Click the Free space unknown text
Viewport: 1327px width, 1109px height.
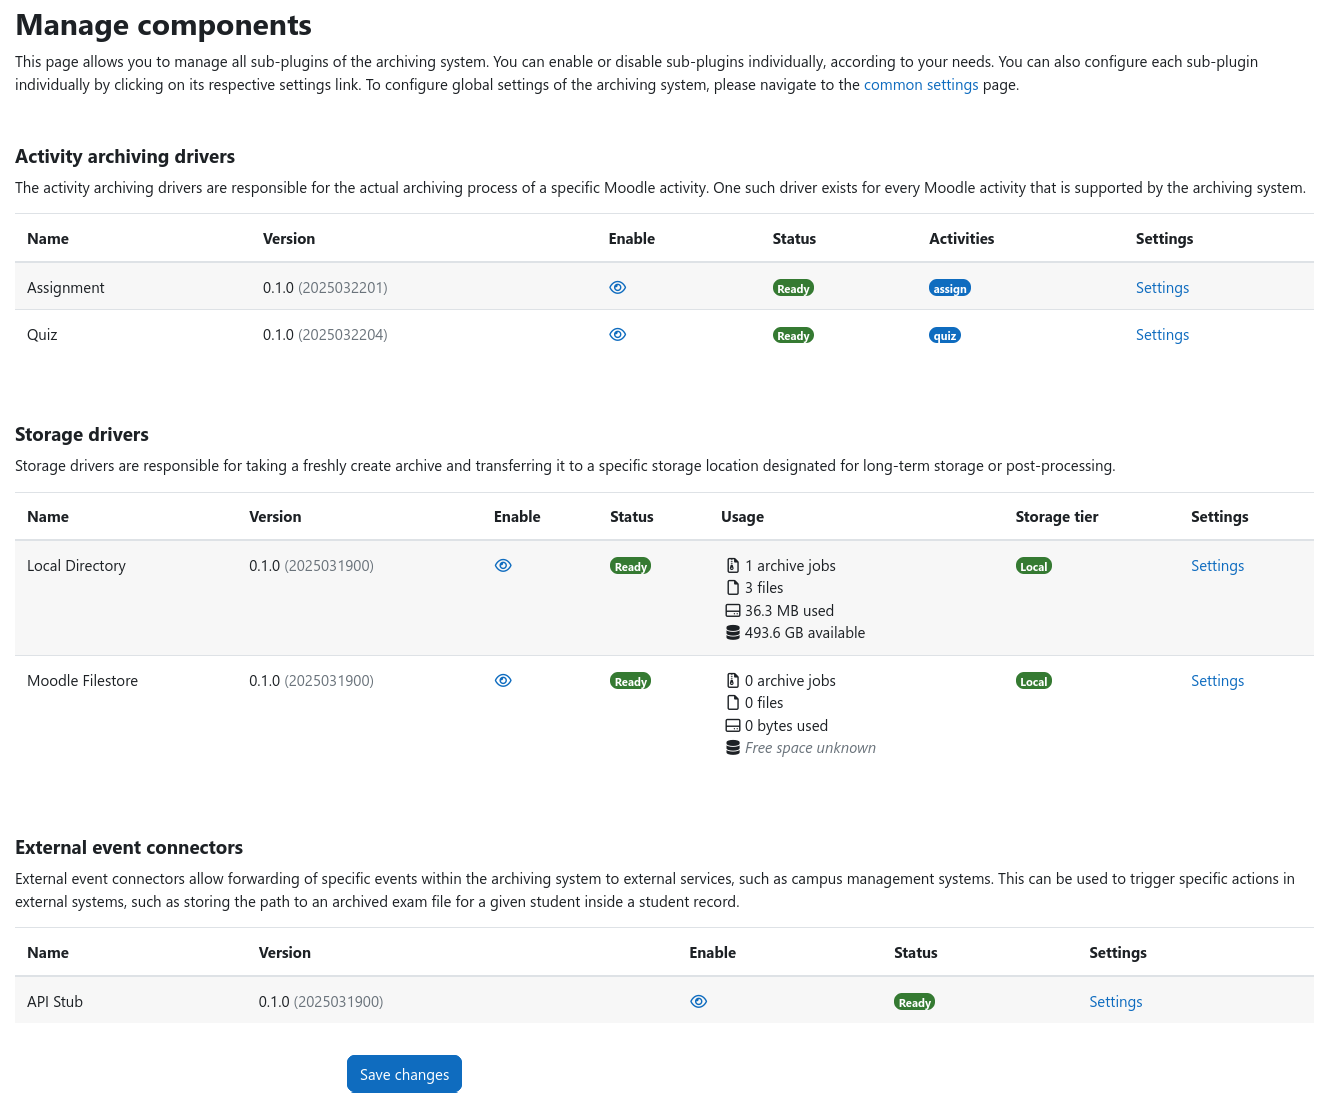(810, 748)
